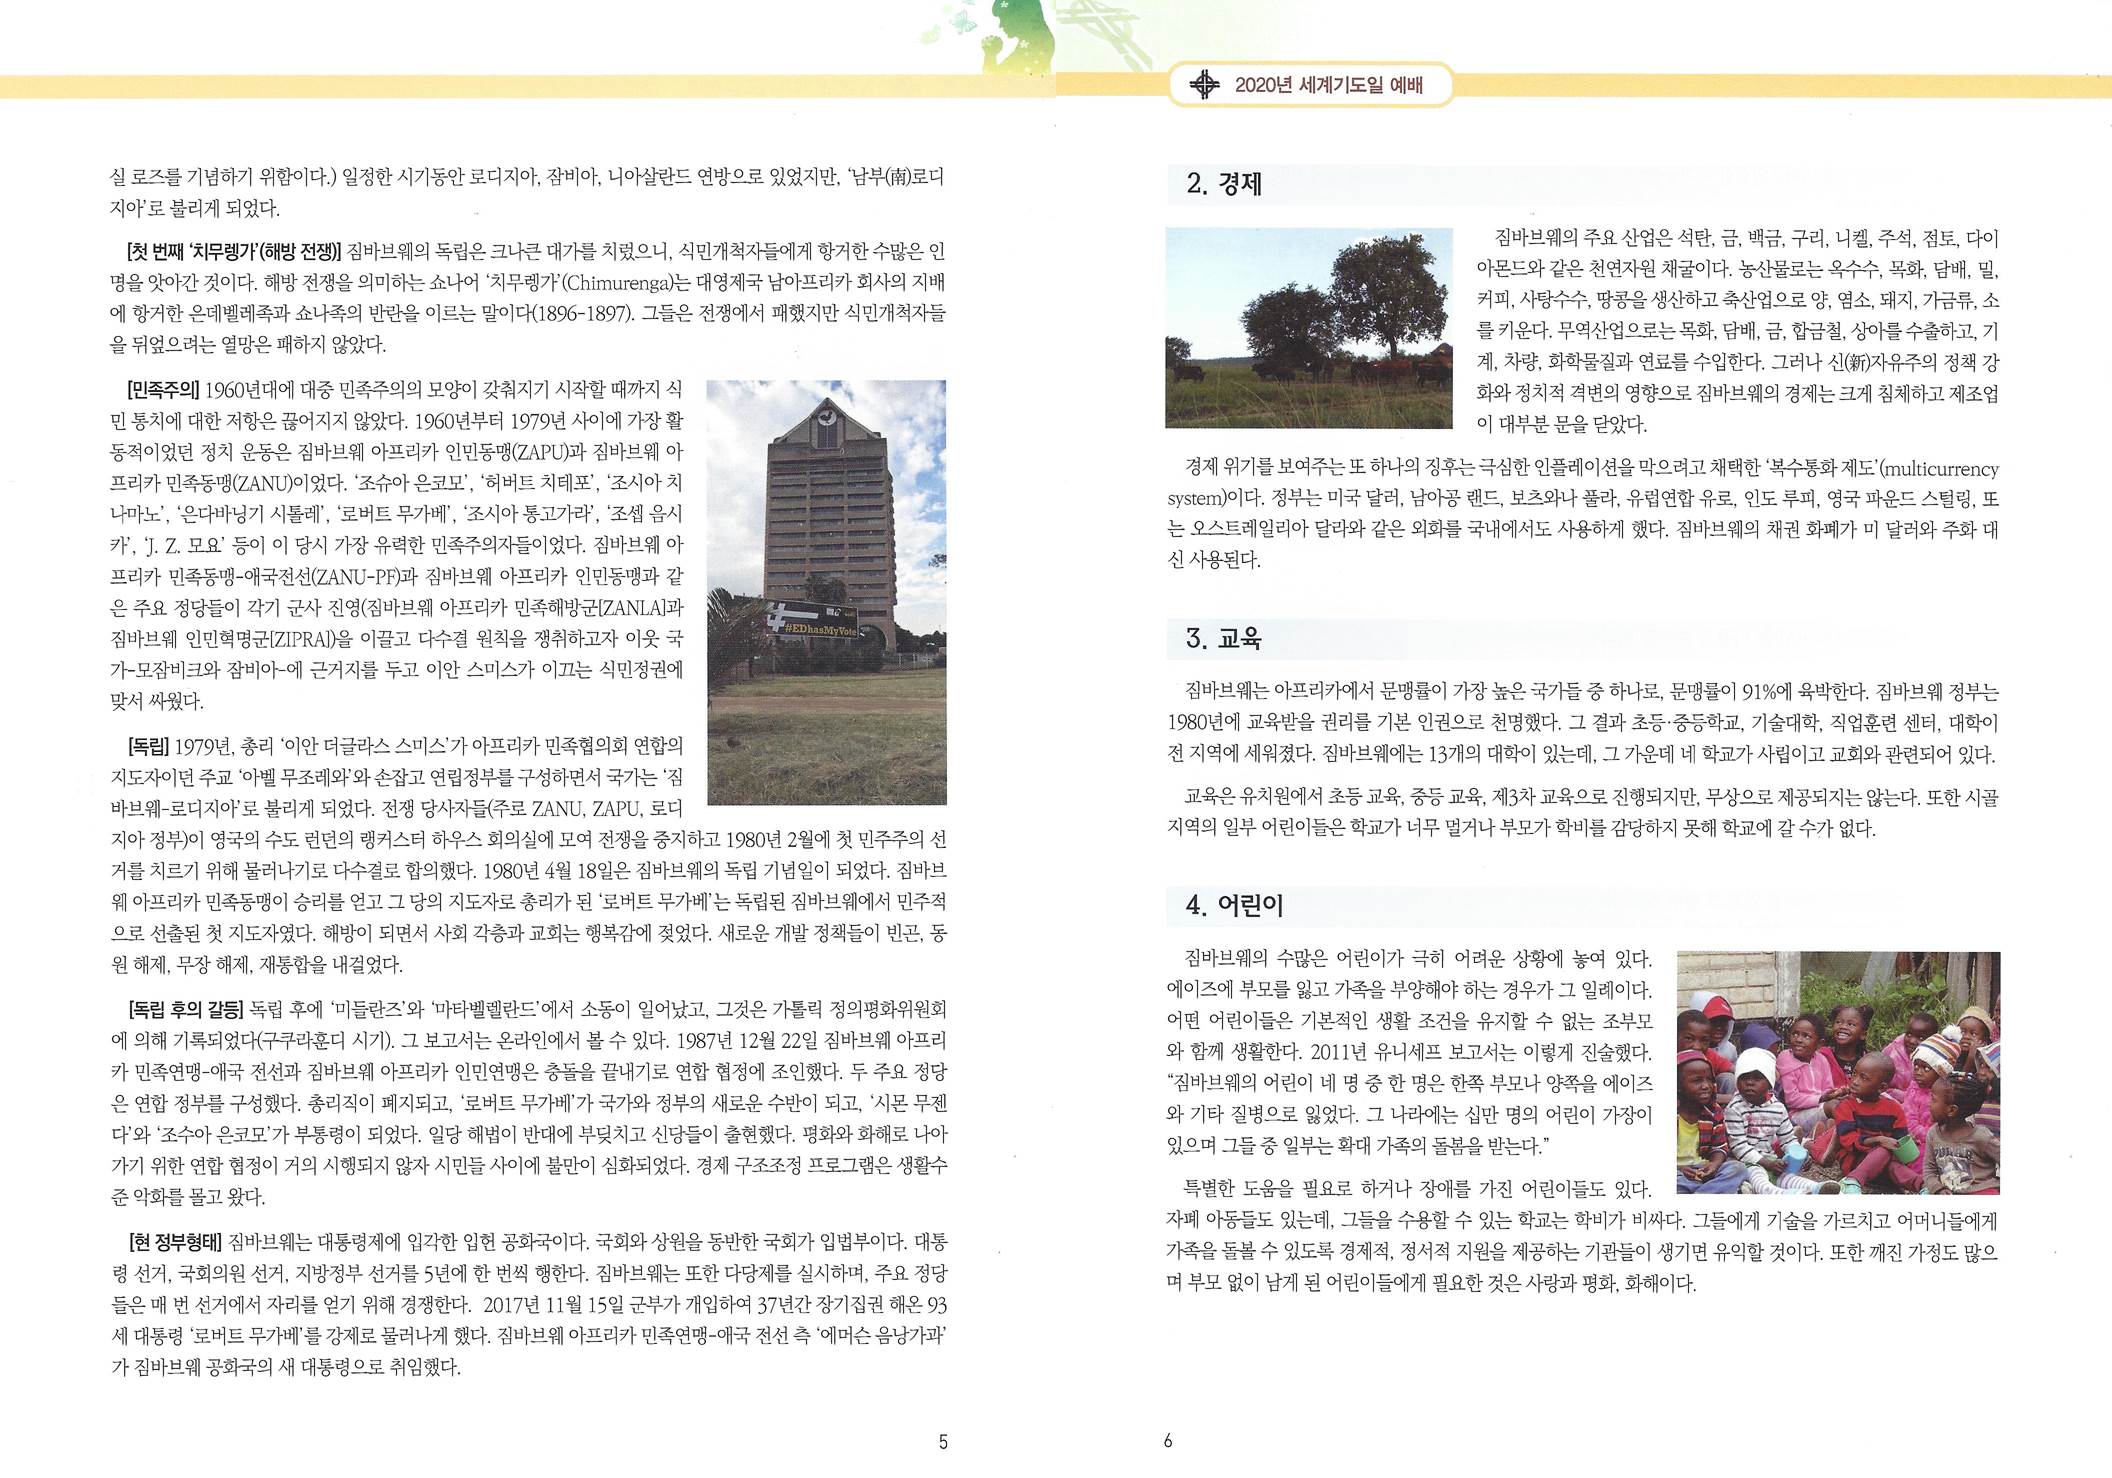Viewport: 2112px width, 1478px height.
Task: Click page number 5
Action: tap(943, 1441)
